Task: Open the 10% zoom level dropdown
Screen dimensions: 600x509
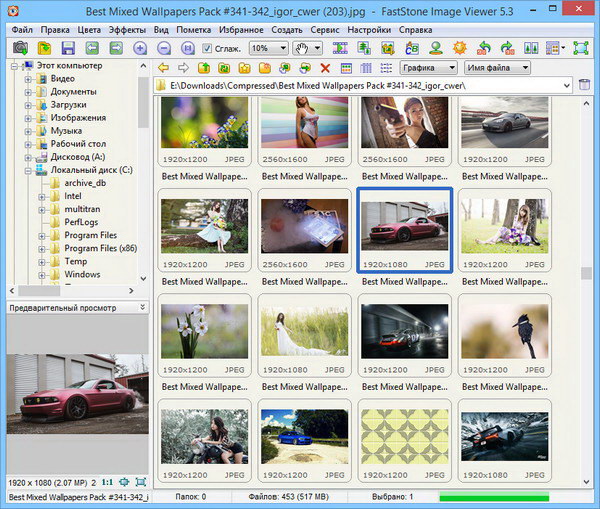Action: (267, 48)
